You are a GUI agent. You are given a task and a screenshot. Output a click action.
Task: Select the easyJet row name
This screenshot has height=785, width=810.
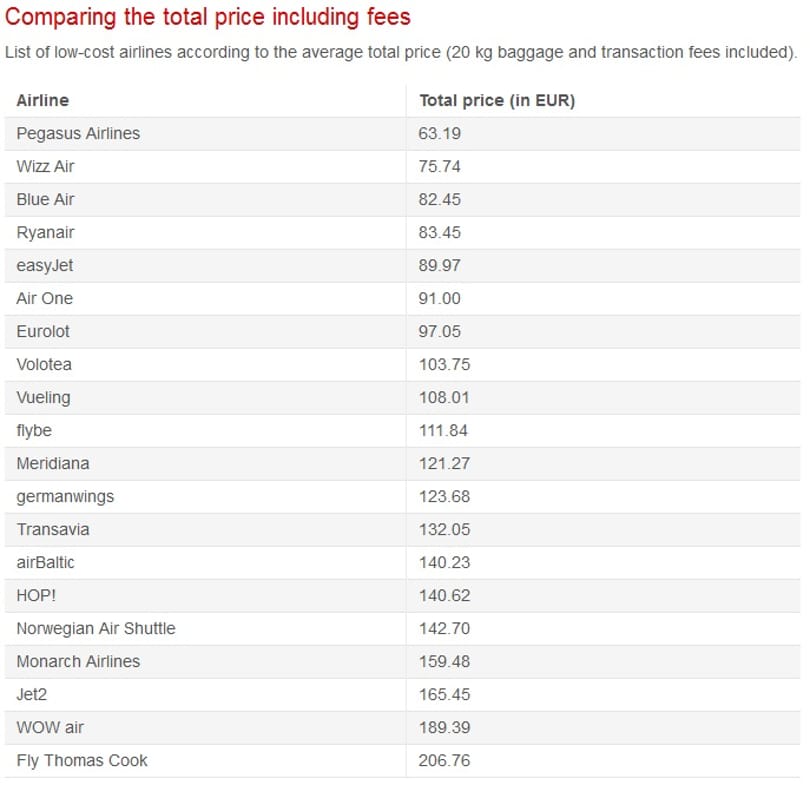[x=45, y=265]
